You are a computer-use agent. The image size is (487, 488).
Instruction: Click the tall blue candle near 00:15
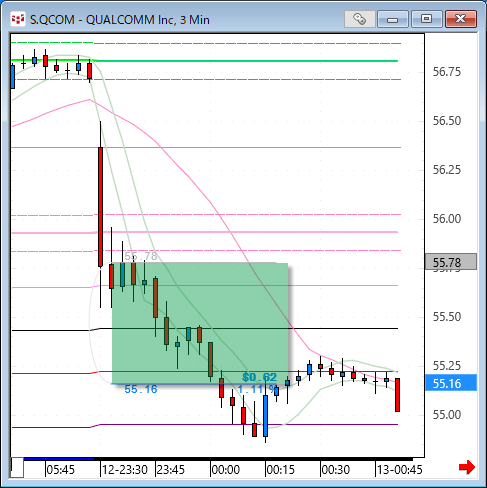[x=265, y=416]
